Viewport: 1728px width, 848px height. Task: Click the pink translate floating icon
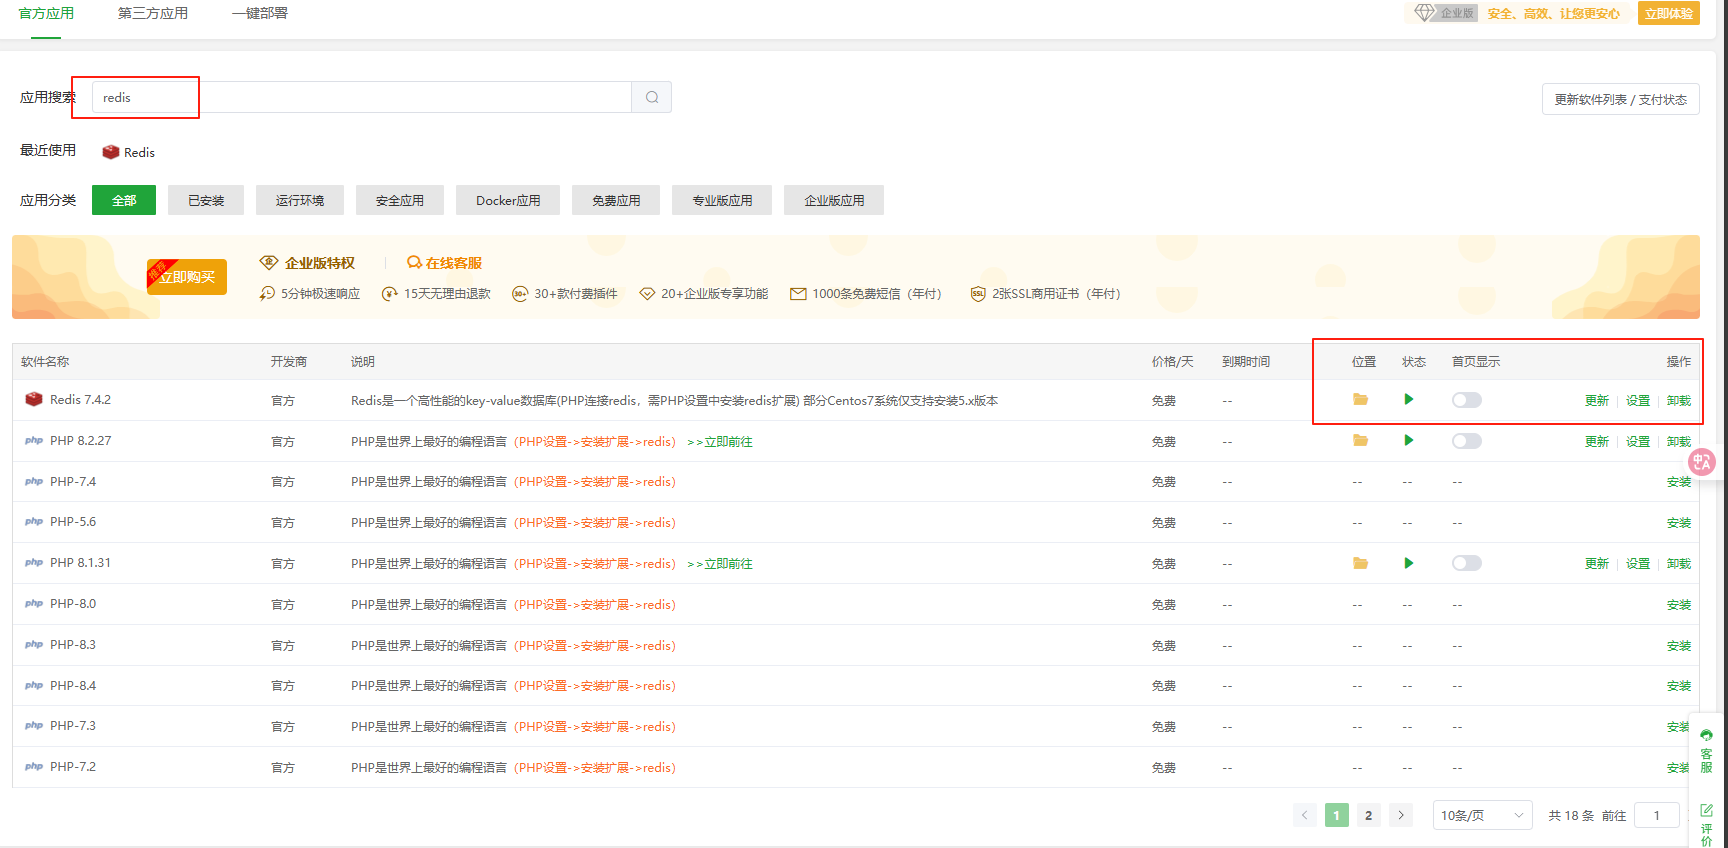point(1701,461)
